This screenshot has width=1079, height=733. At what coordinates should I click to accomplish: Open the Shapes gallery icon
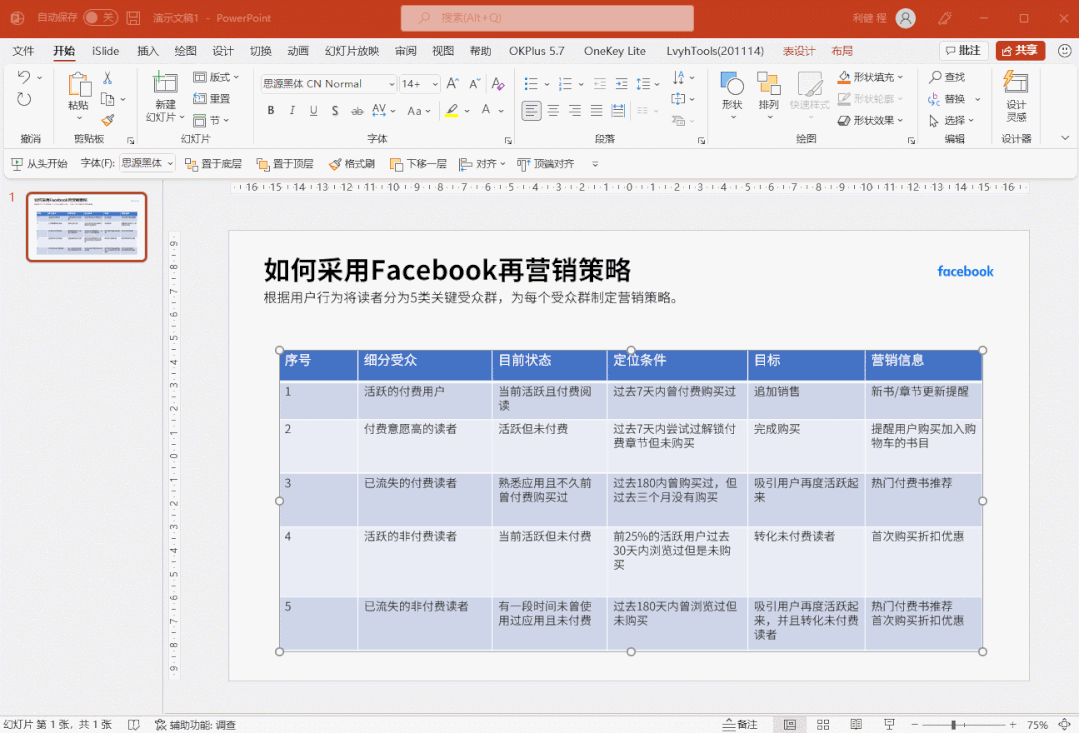(x=732, y=85)
